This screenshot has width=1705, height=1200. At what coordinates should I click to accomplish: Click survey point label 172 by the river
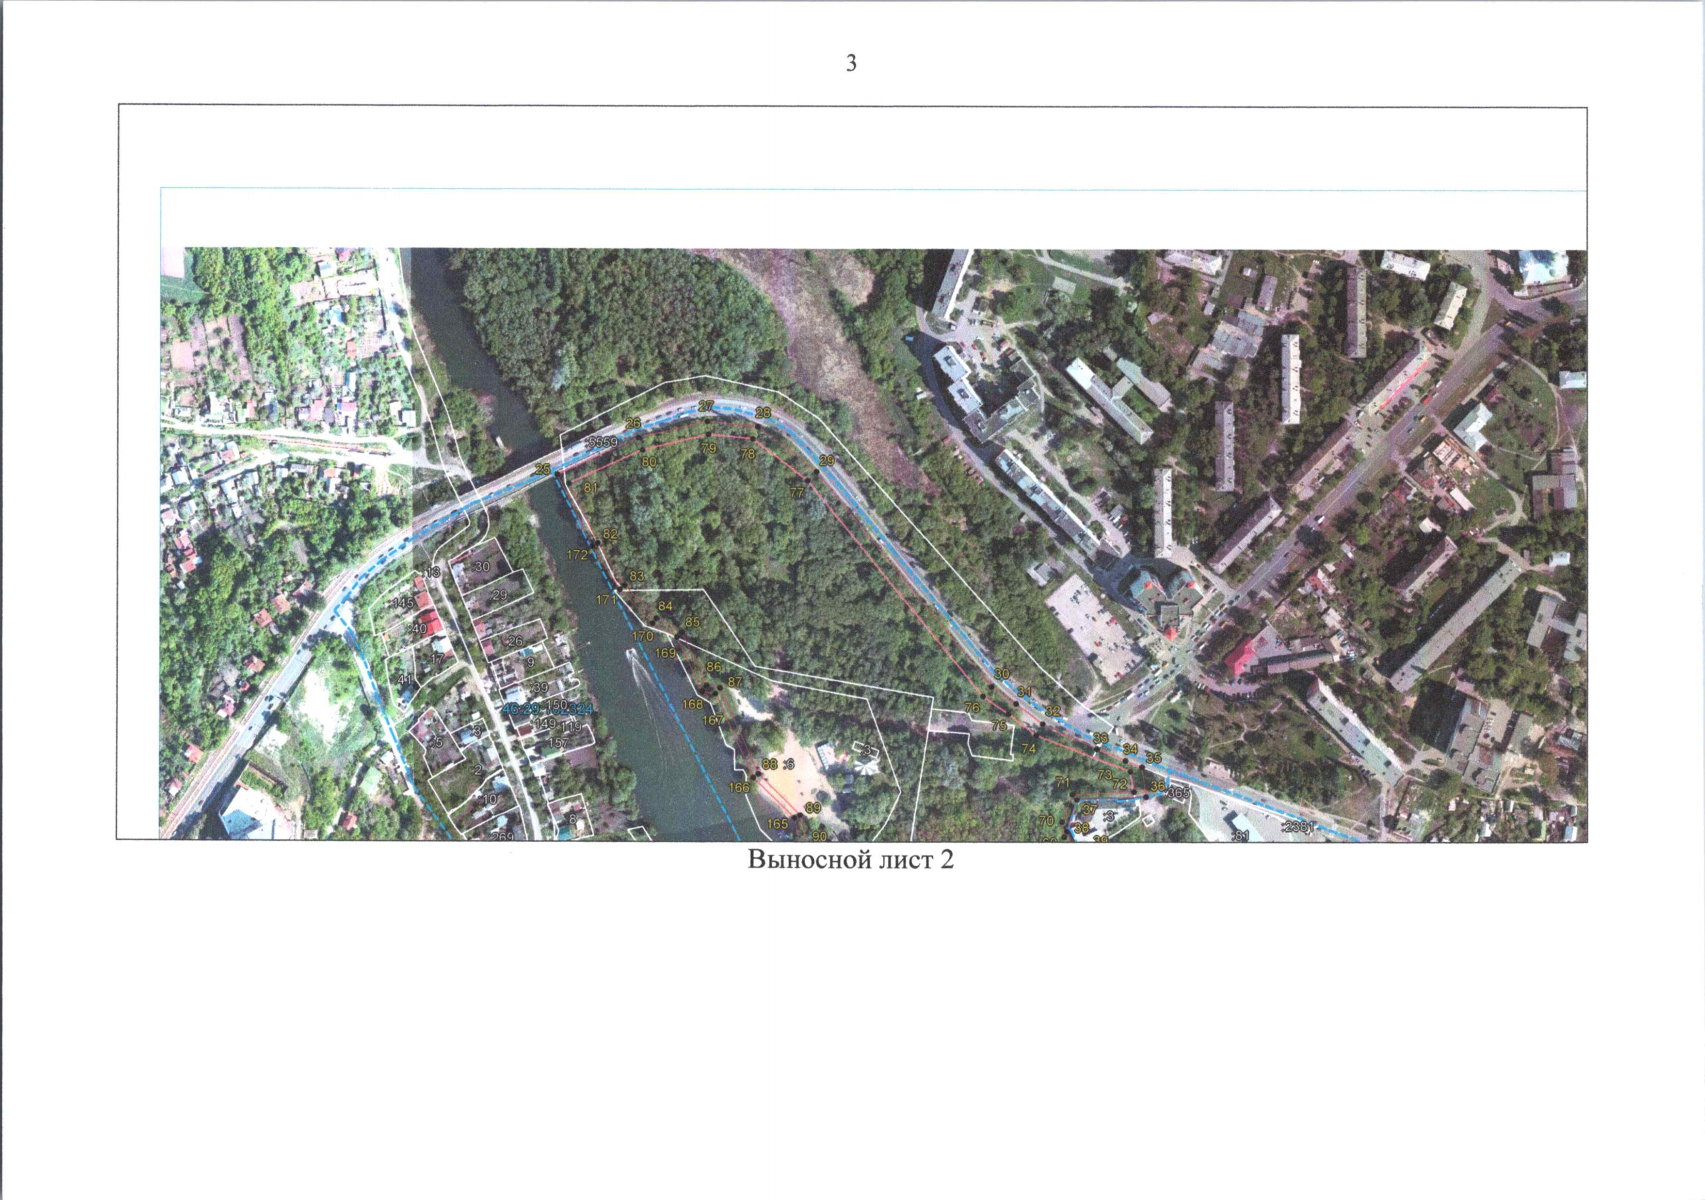point(577,554)
